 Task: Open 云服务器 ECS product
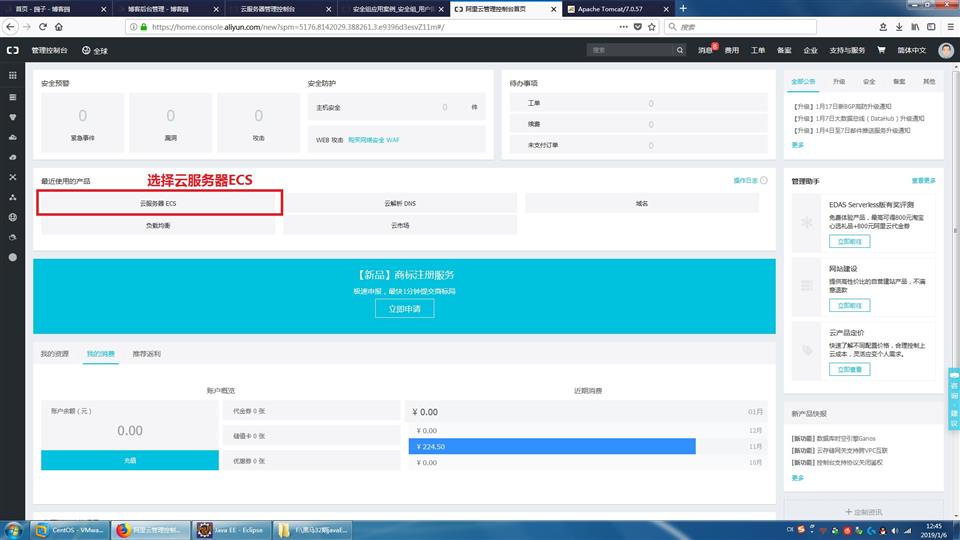159,203
